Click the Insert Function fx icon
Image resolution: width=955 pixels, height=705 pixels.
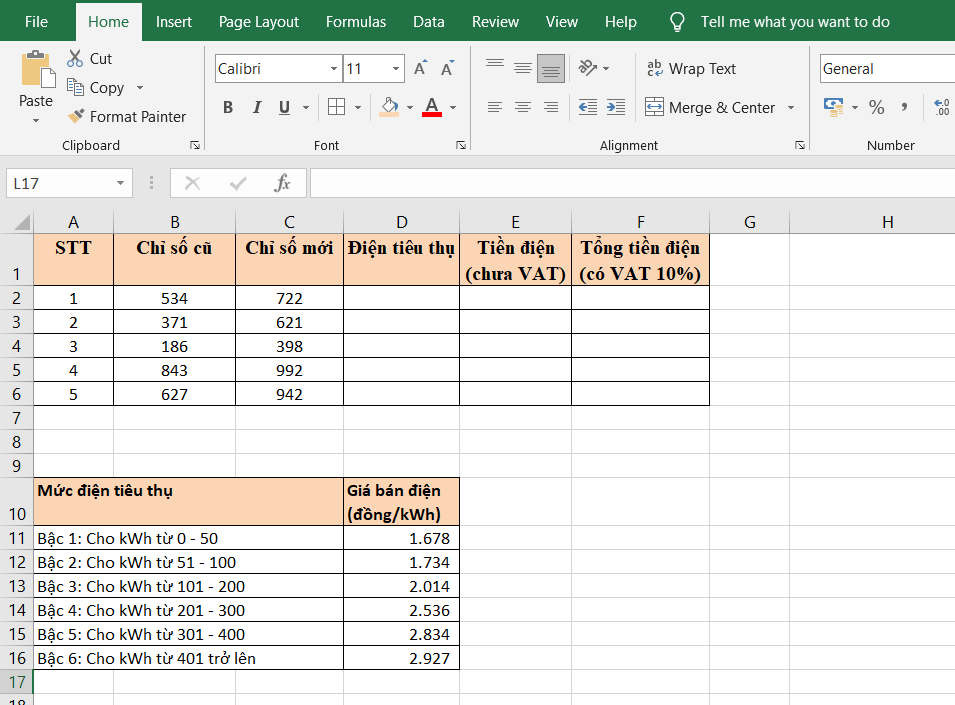(283, 183)
